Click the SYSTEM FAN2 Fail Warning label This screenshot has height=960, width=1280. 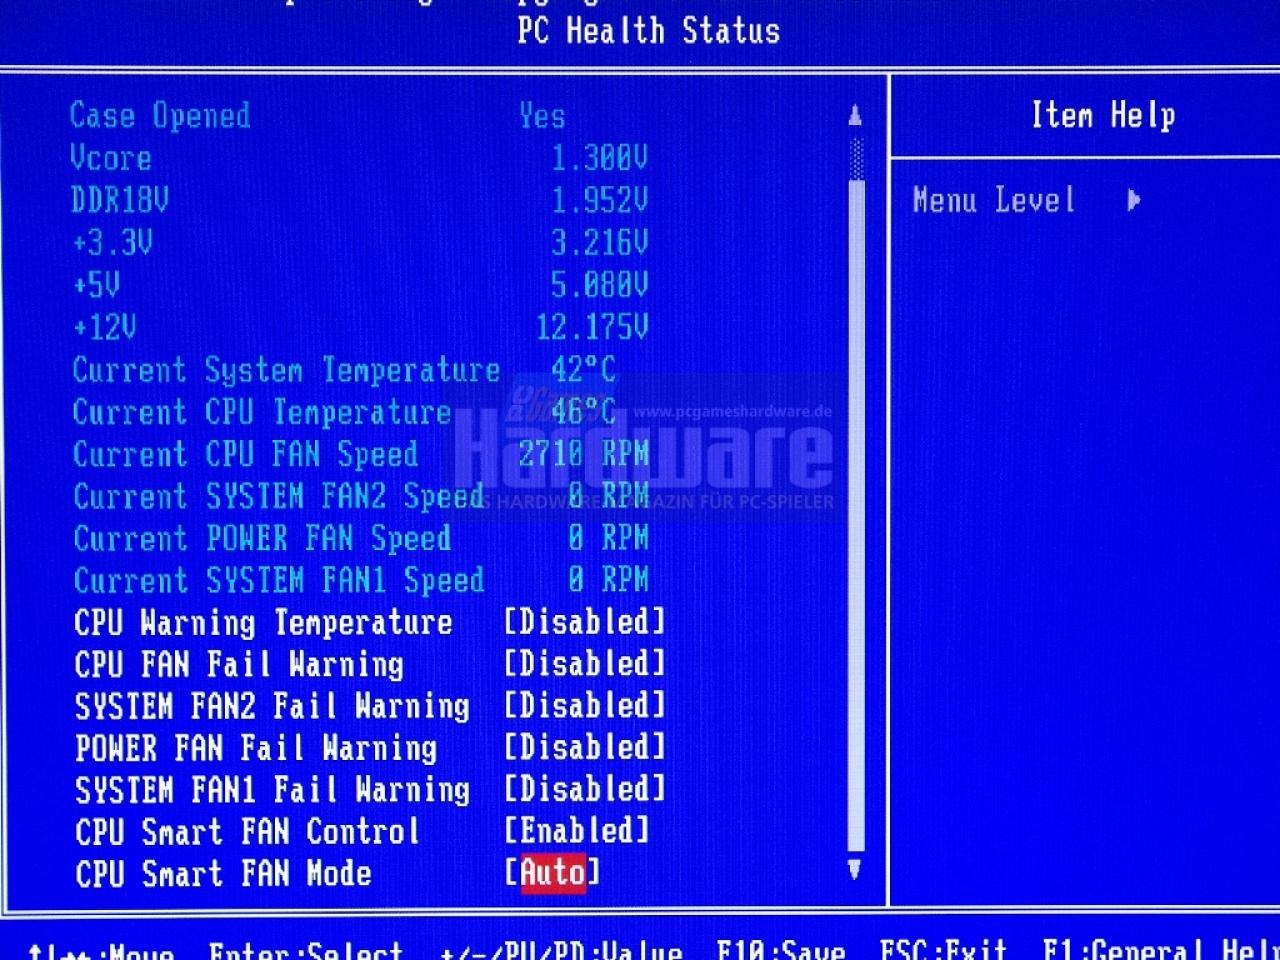click(272, 707)
